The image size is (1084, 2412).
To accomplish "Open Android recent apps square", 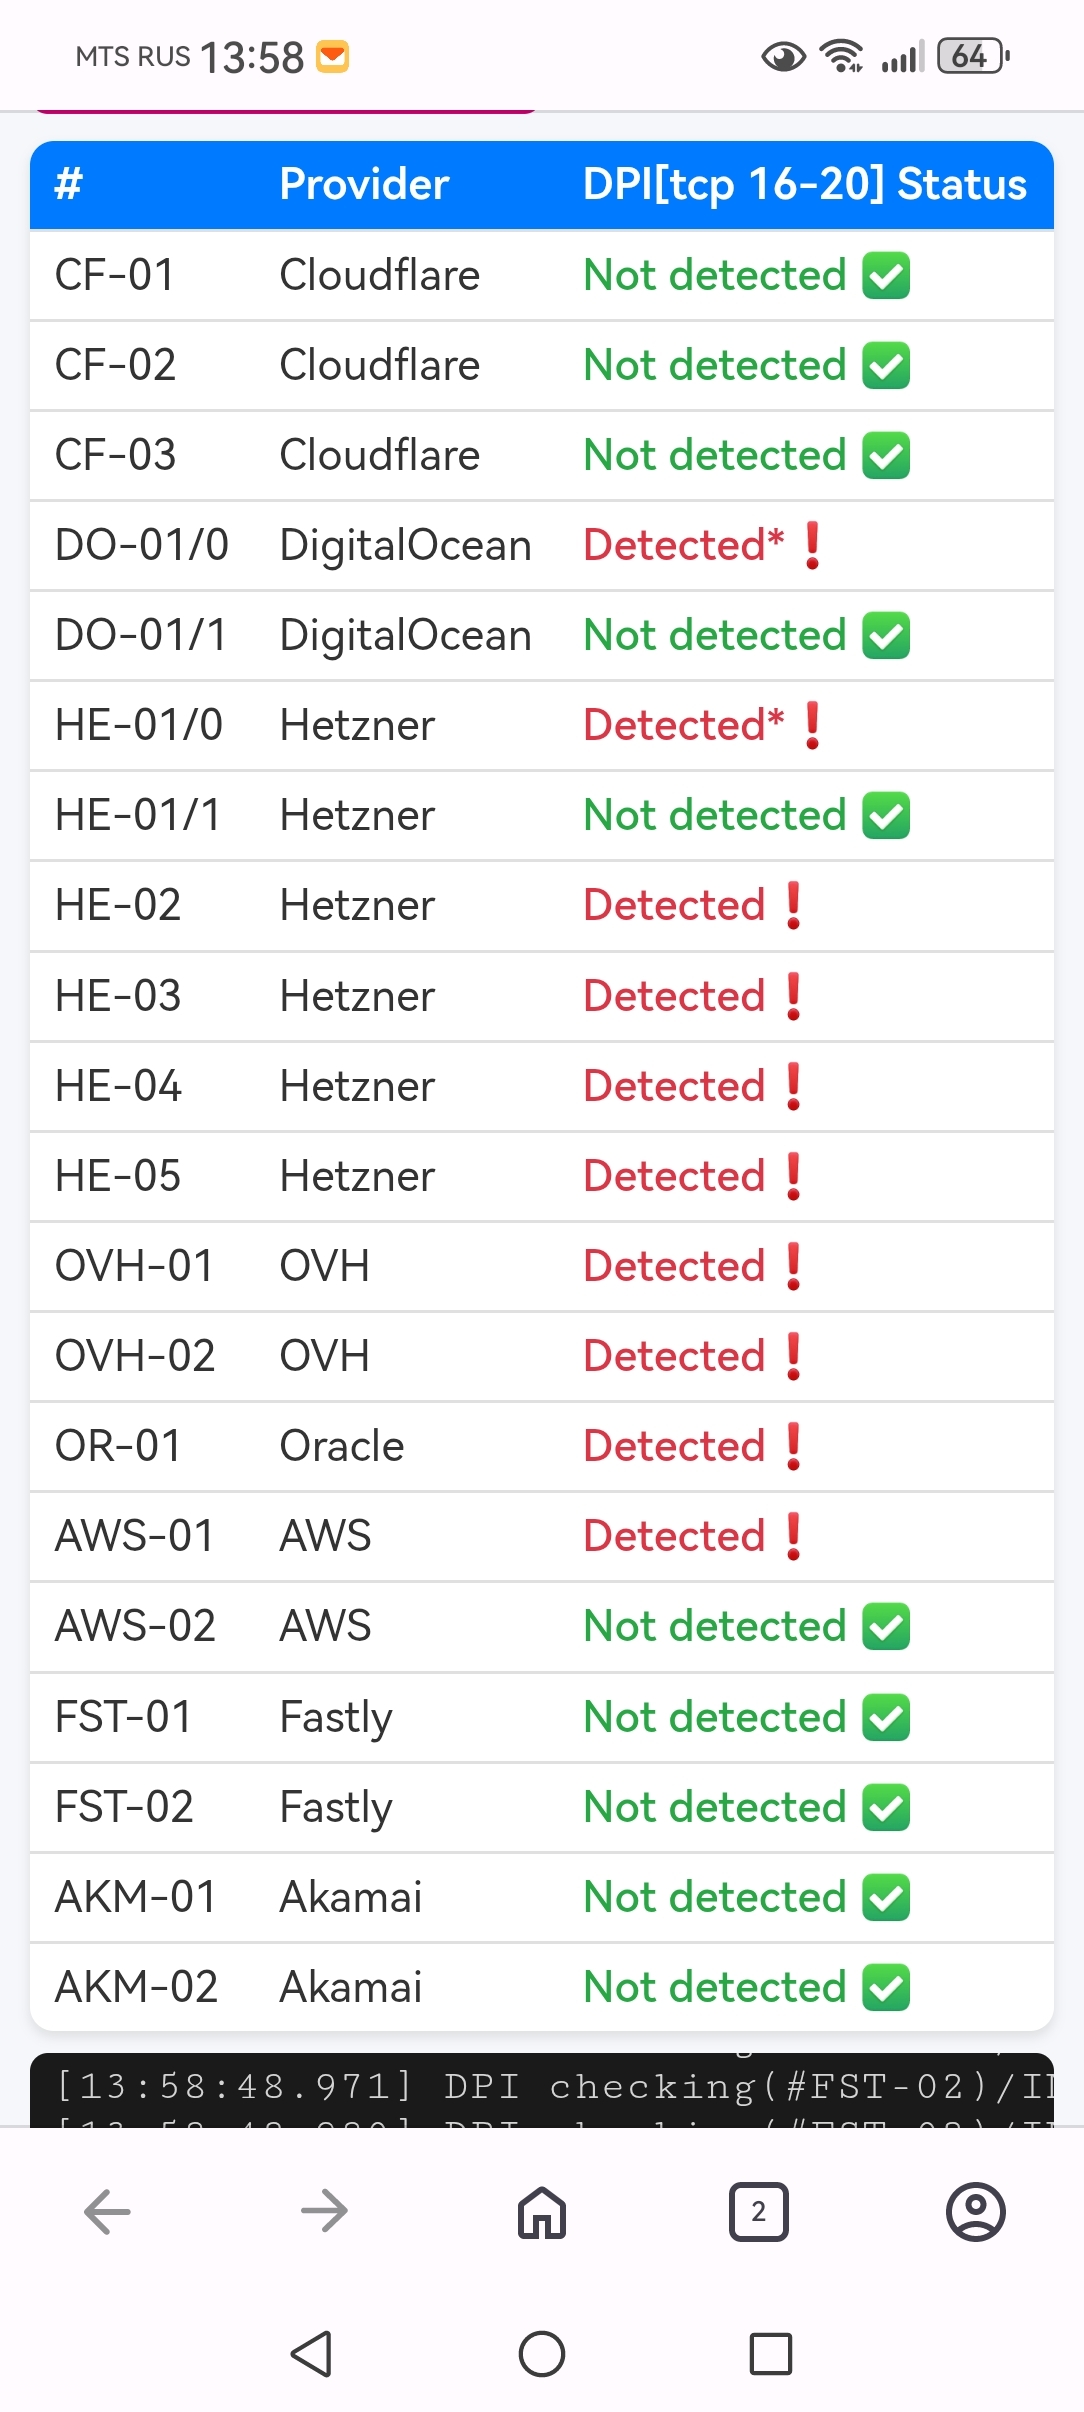I will 771,2354.
